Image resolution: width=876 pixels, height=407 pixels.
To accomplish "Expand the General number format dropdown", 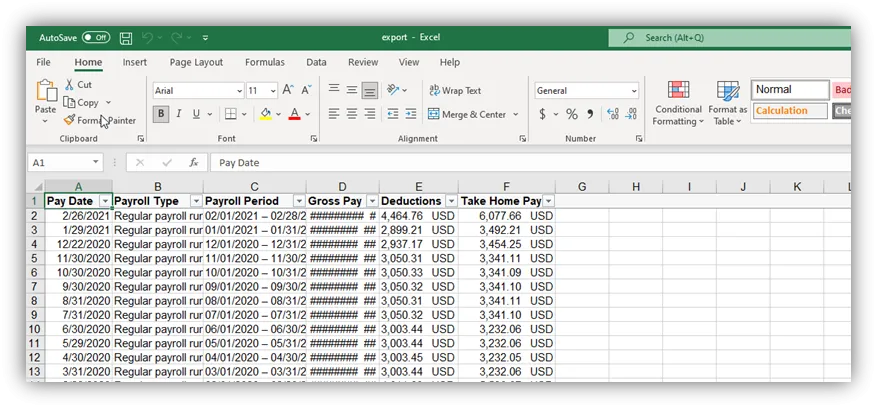I will pos(633,91).
